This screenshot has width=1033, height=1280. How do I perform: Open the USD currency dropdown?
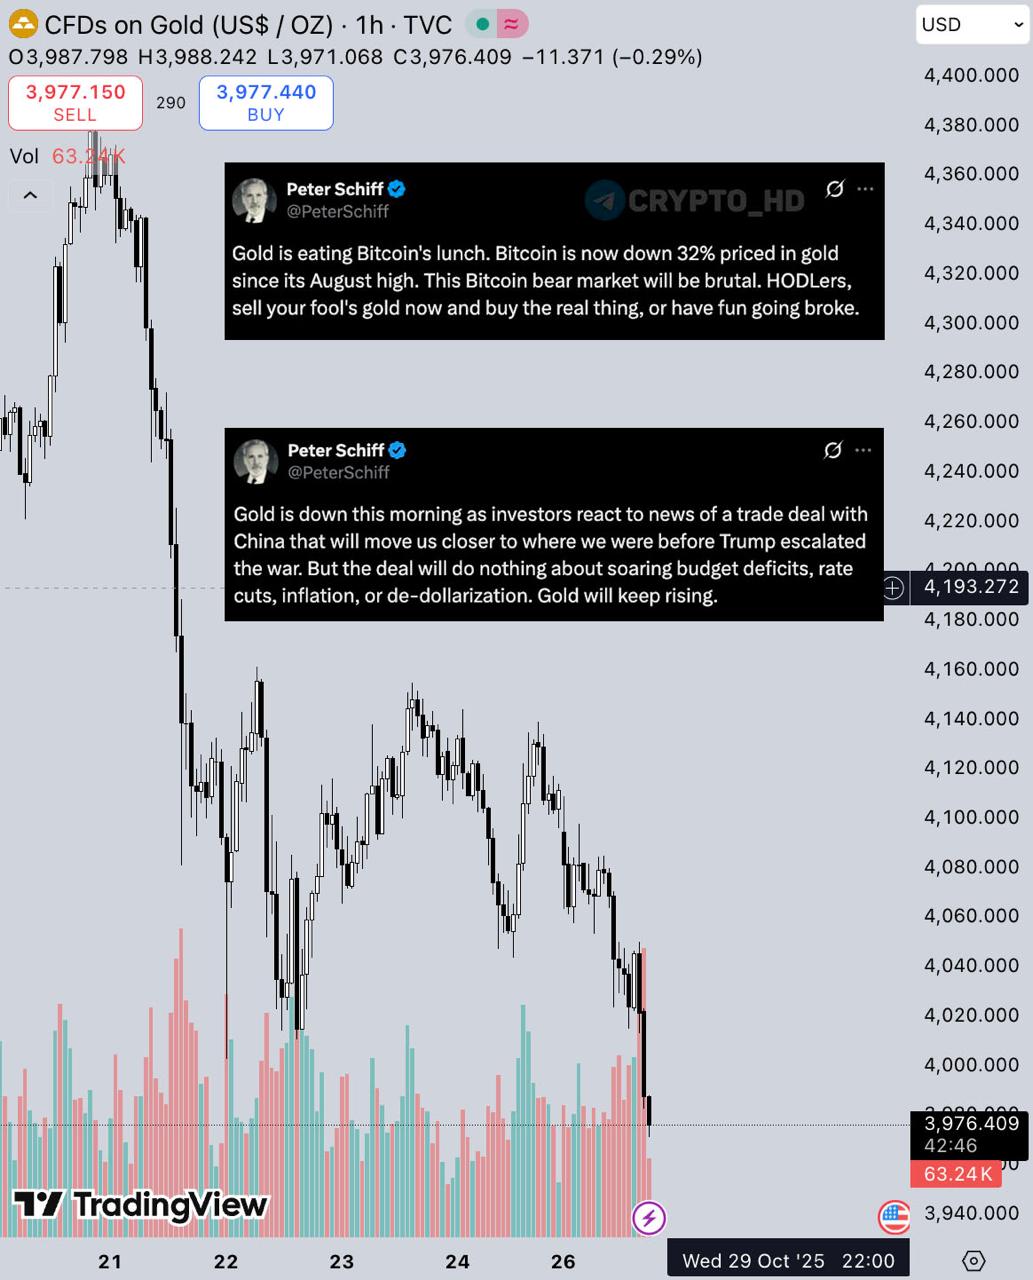(x=970, y=25)
